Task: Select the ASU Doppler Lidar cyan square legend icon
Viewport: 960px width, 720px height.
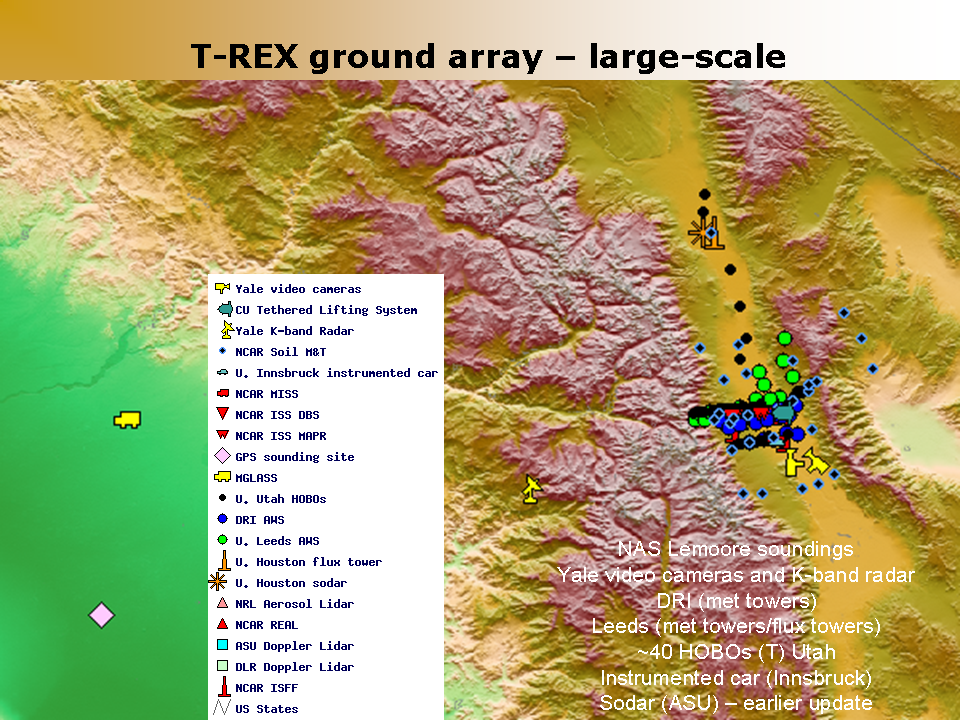Action: 223,645
